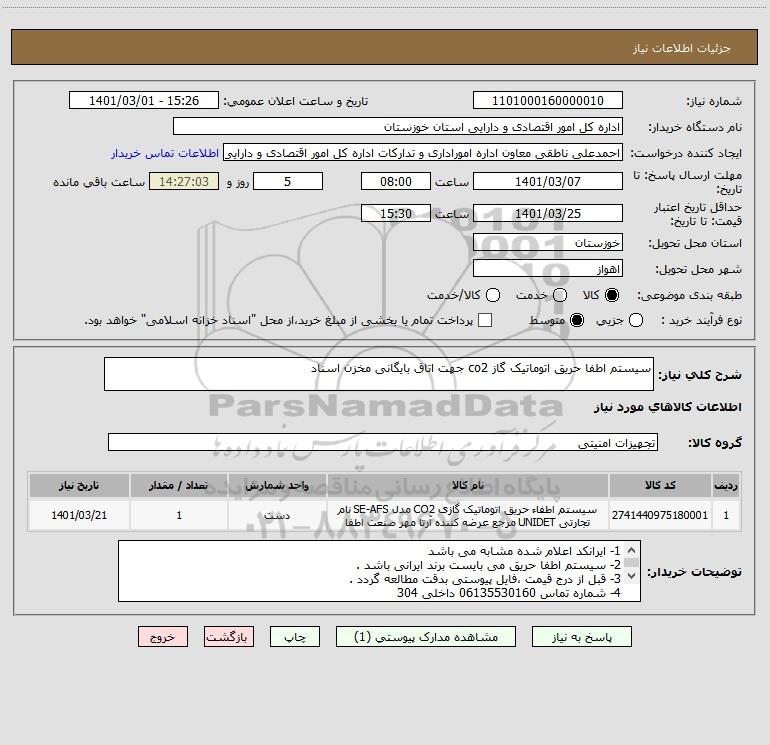770x745 pixels.
Task: Click the پاسخ به نیاز button
Action: pos(582,637)
